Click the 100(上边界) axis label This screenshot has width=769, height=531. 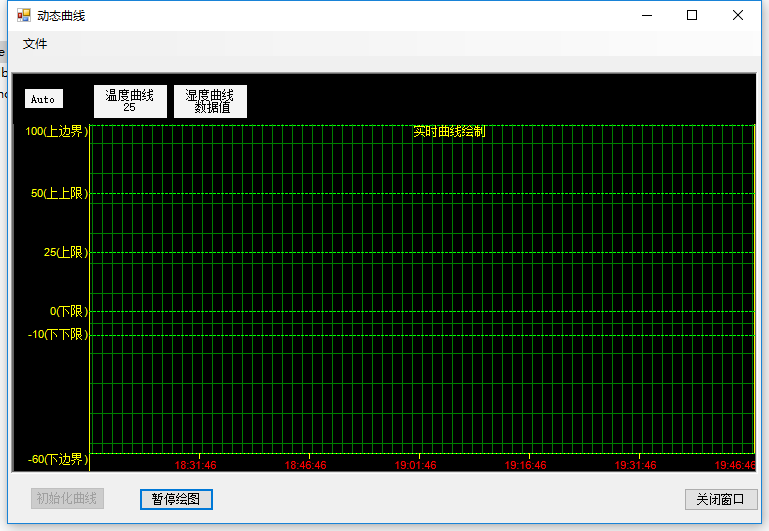(x=56, y=131)
